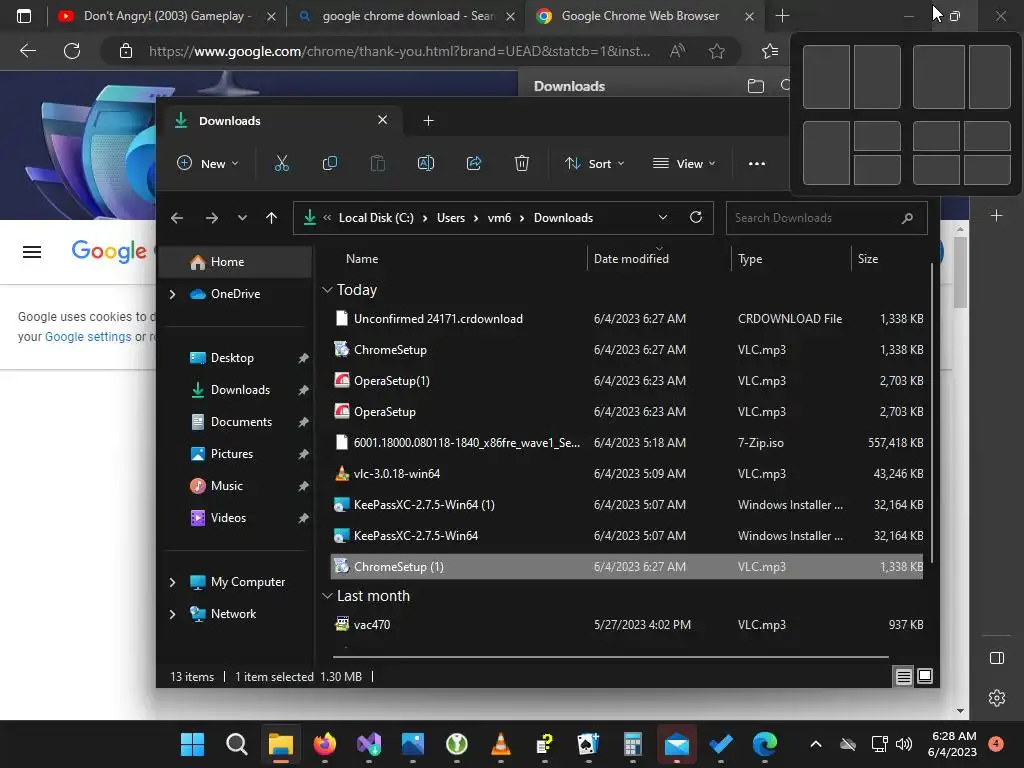Viewport: 1024px width, 768px height.
Task: Expand OneDrive tree node
Action: coord(172,295)
